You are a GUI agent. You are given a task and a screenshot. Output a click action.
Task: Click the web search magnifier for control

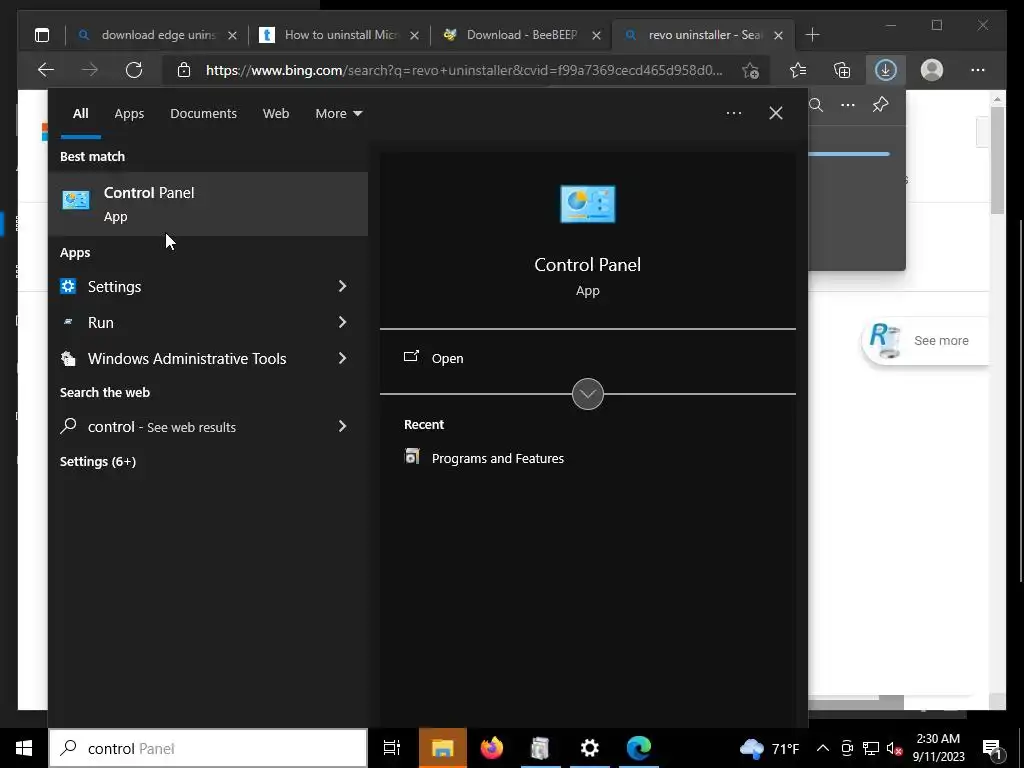pos(68,426)
